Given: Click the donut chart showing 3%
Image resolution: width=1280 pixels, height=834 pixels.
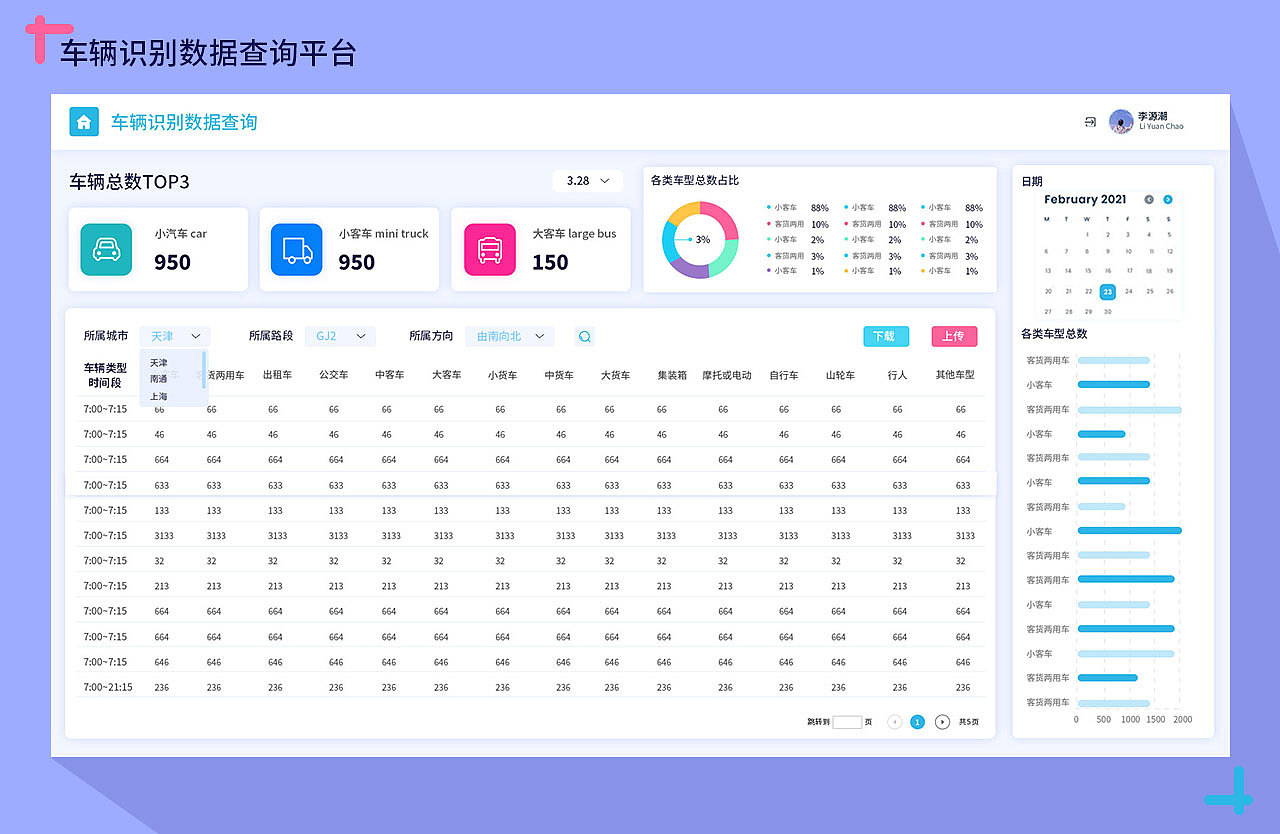Looking at the screenshot, I should (699, 240).
